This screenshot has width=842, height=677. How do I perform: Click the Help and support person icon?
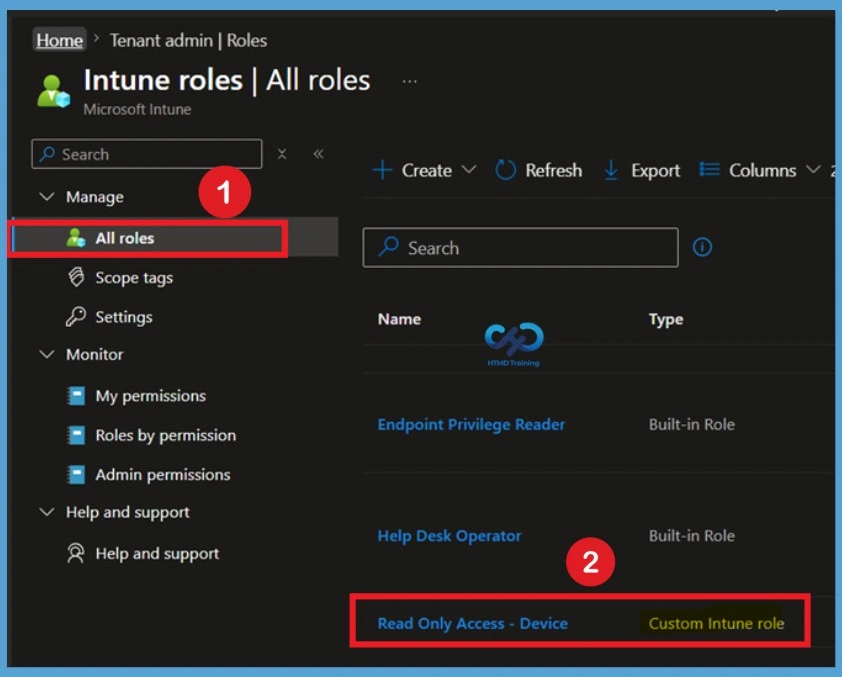pos(76,554)
